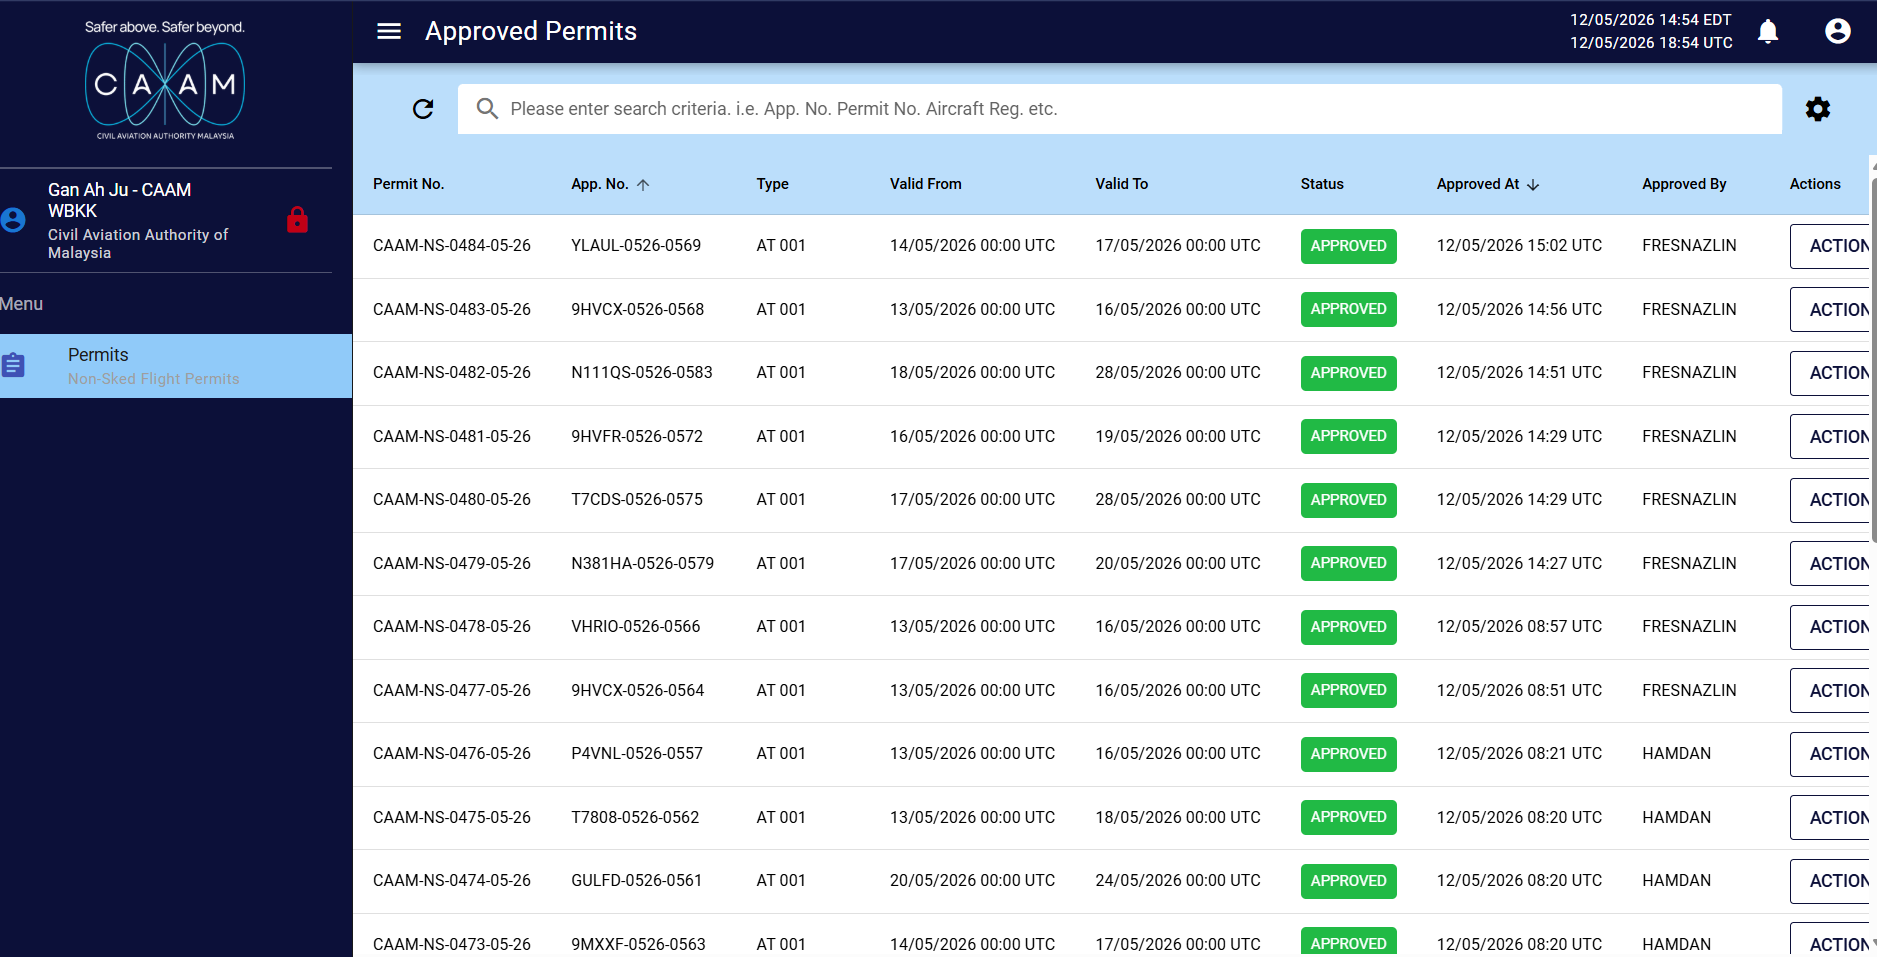Select permit number CAAM-NS-0484-05-26
Screen dimensions: 1877x957
click(x=452, y=245)
